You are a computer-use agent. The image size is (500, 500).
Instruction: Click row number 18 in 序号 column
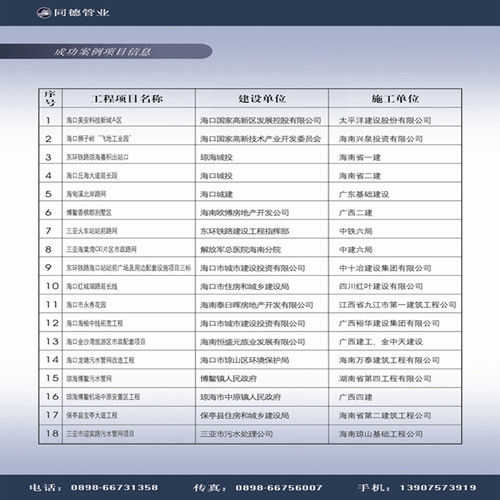click(x=52, y=434)
